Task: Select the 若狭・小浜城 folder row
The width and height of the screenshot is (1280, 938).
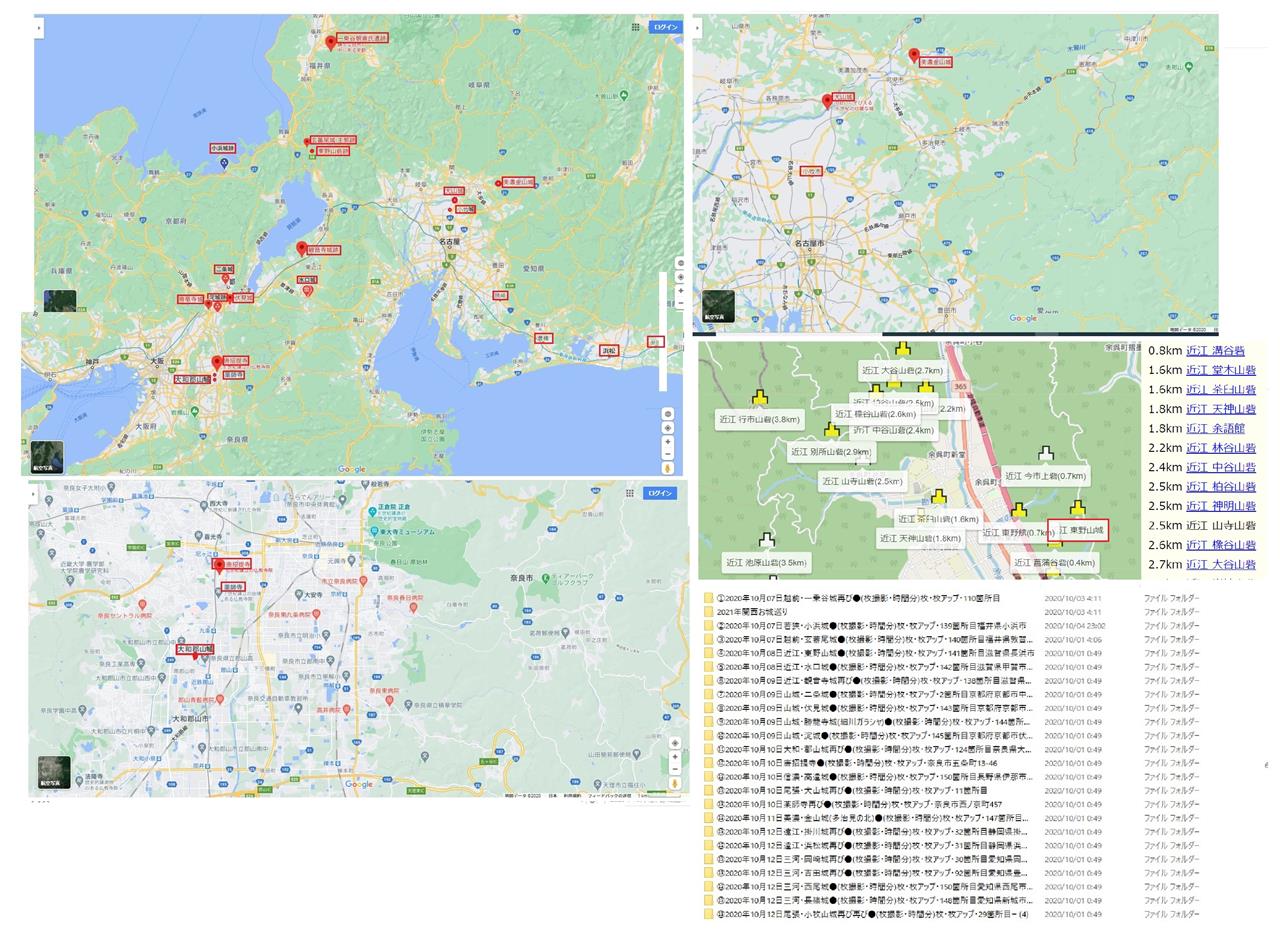Action: point(950,626)
